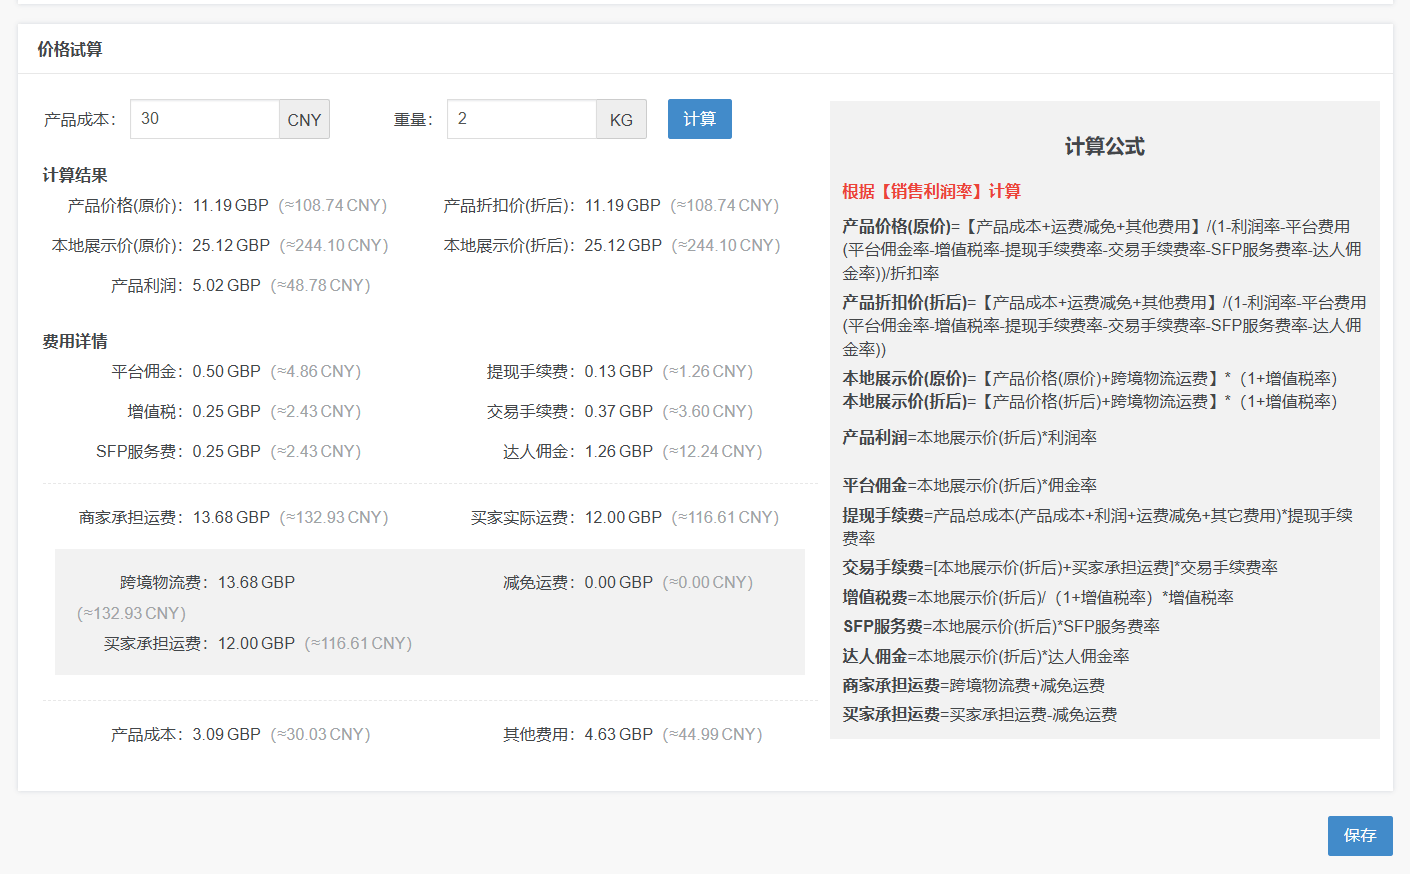Click the 计算公式 heading
The height and width of the screenshot is (874, 1410).
(x=1104, y=147)
